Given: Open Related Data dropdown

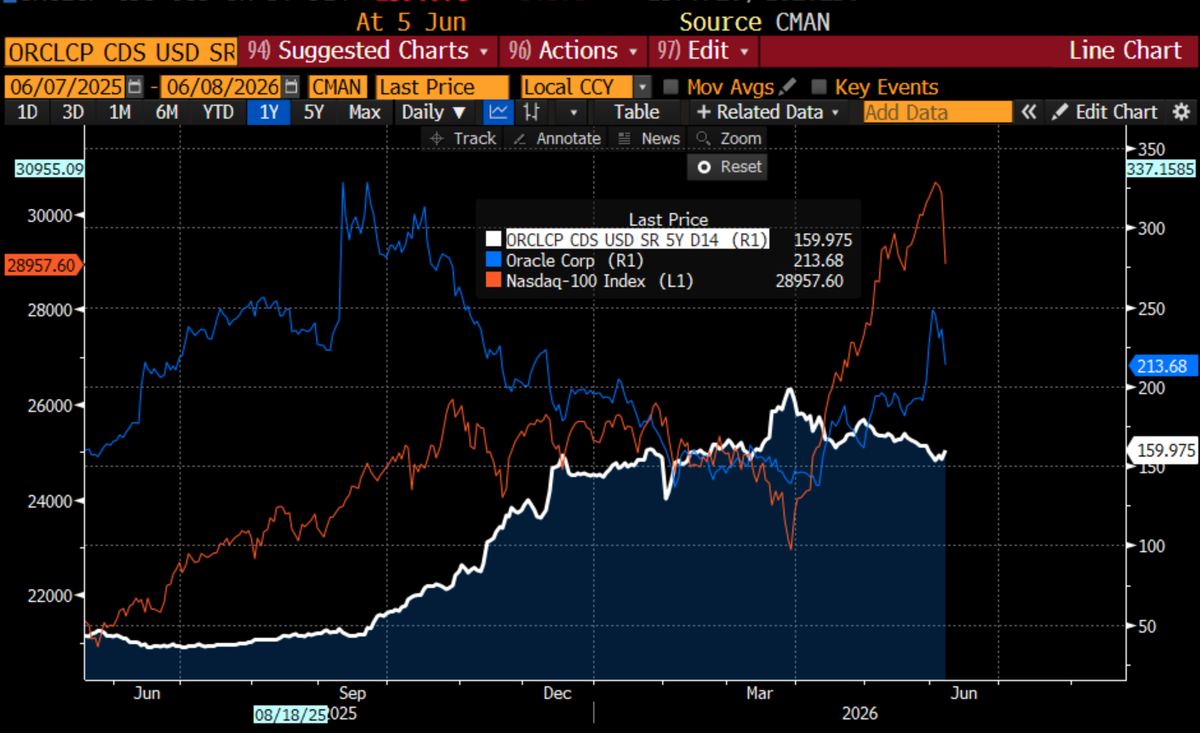Looking at the screenshot, I should (768, 112).
